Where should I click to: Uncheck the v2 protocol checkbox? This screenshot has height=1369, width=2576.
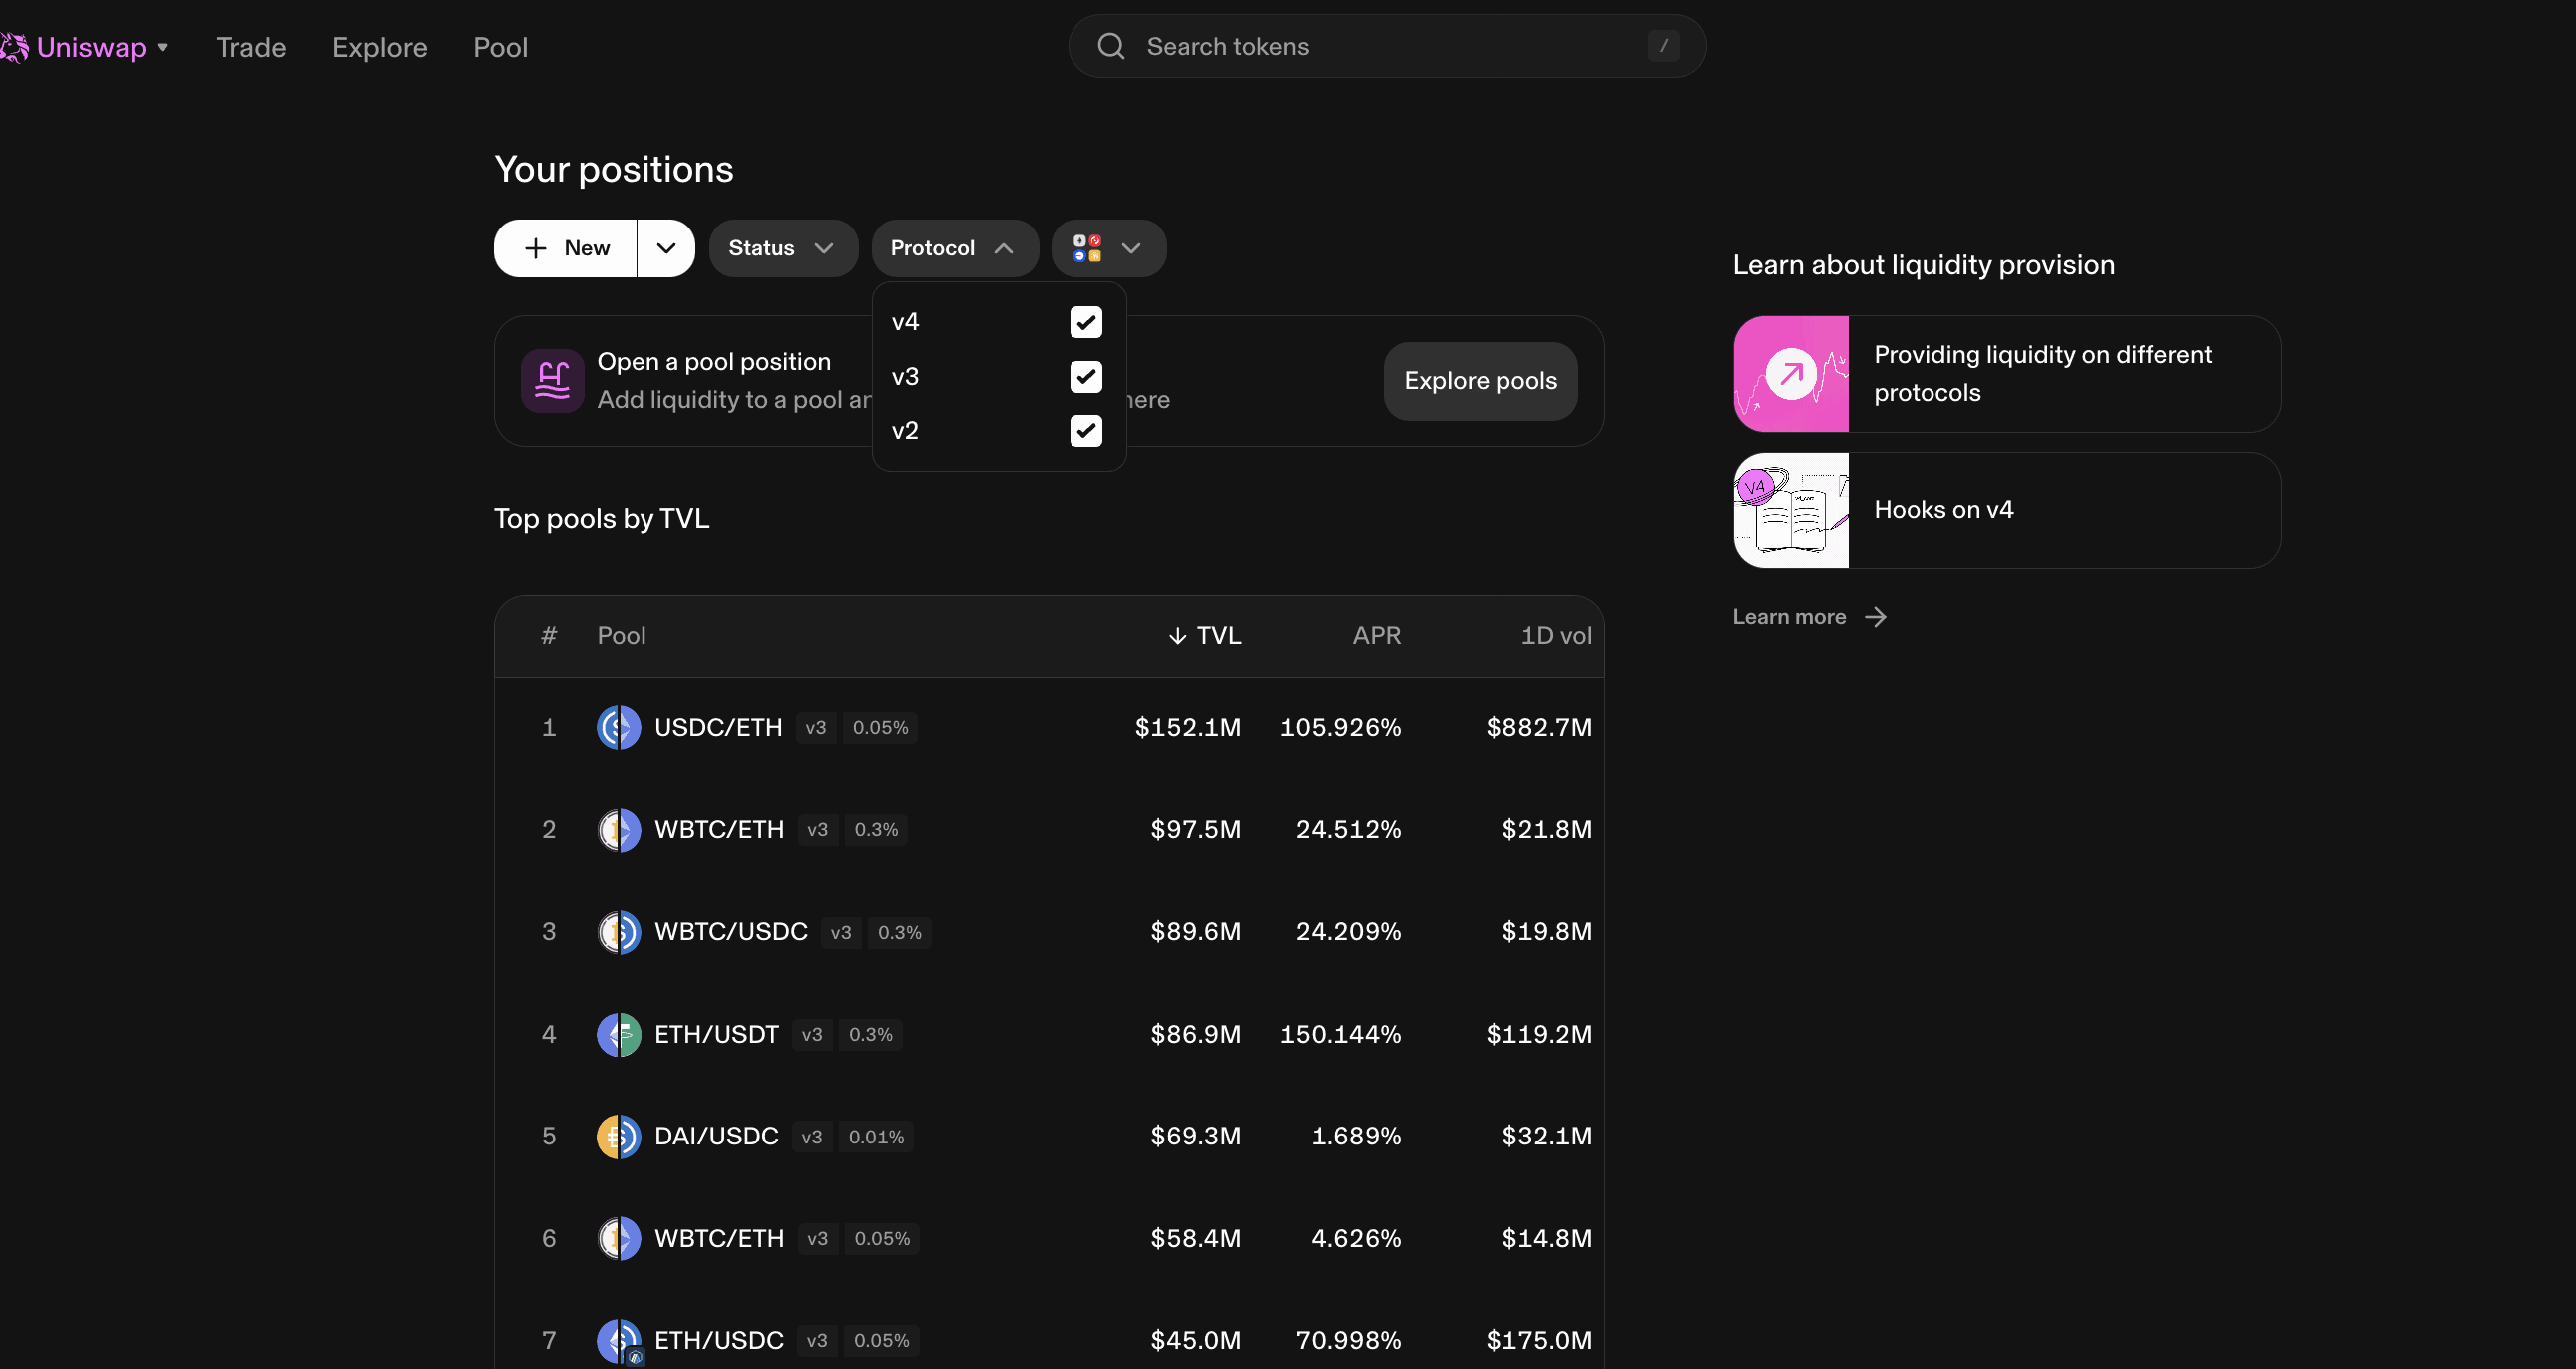tap(1086, 431)
